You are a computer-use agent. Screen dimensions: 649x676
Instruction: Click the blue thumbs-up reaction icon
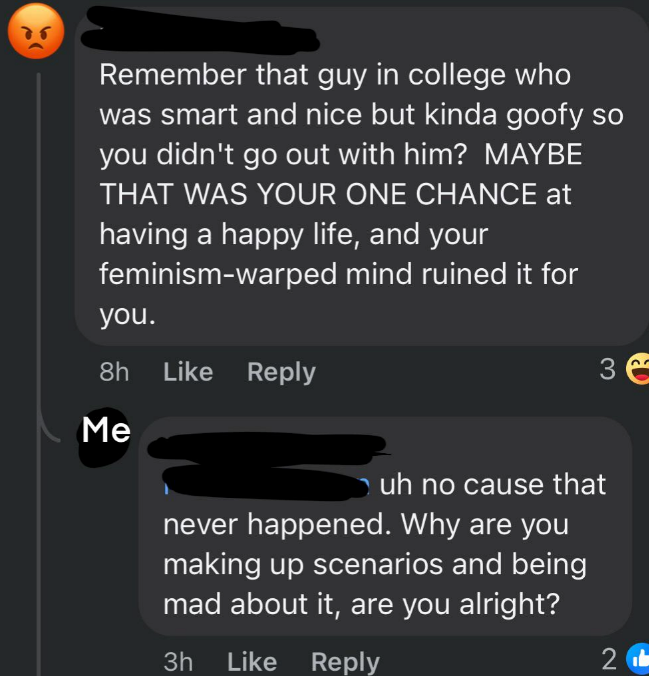click(x=637, y=659)
